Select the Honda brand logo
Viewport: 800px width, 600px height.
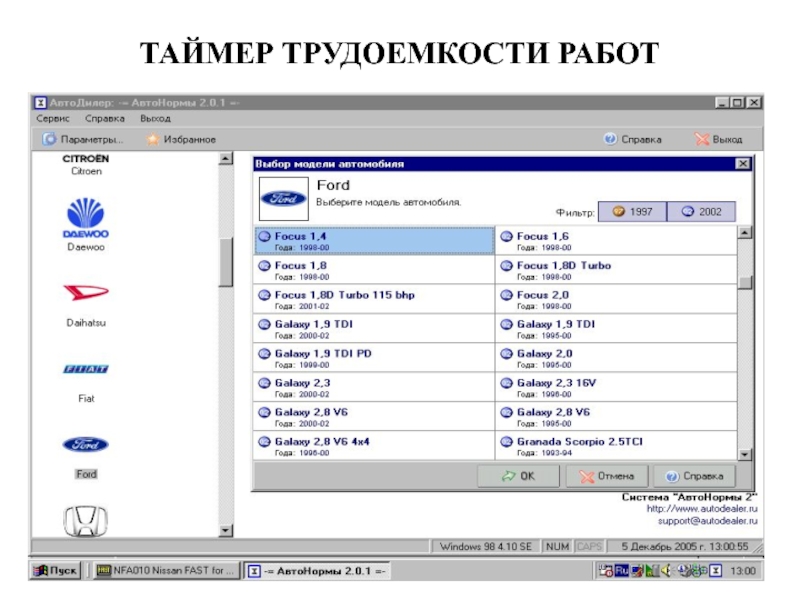[86, 521]
